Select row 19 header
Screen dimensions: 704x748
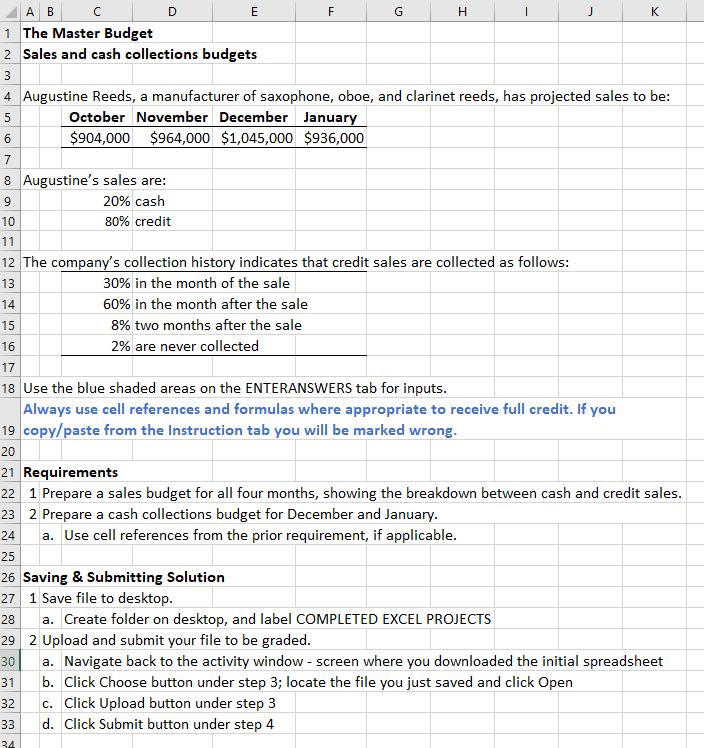point(10,419)
